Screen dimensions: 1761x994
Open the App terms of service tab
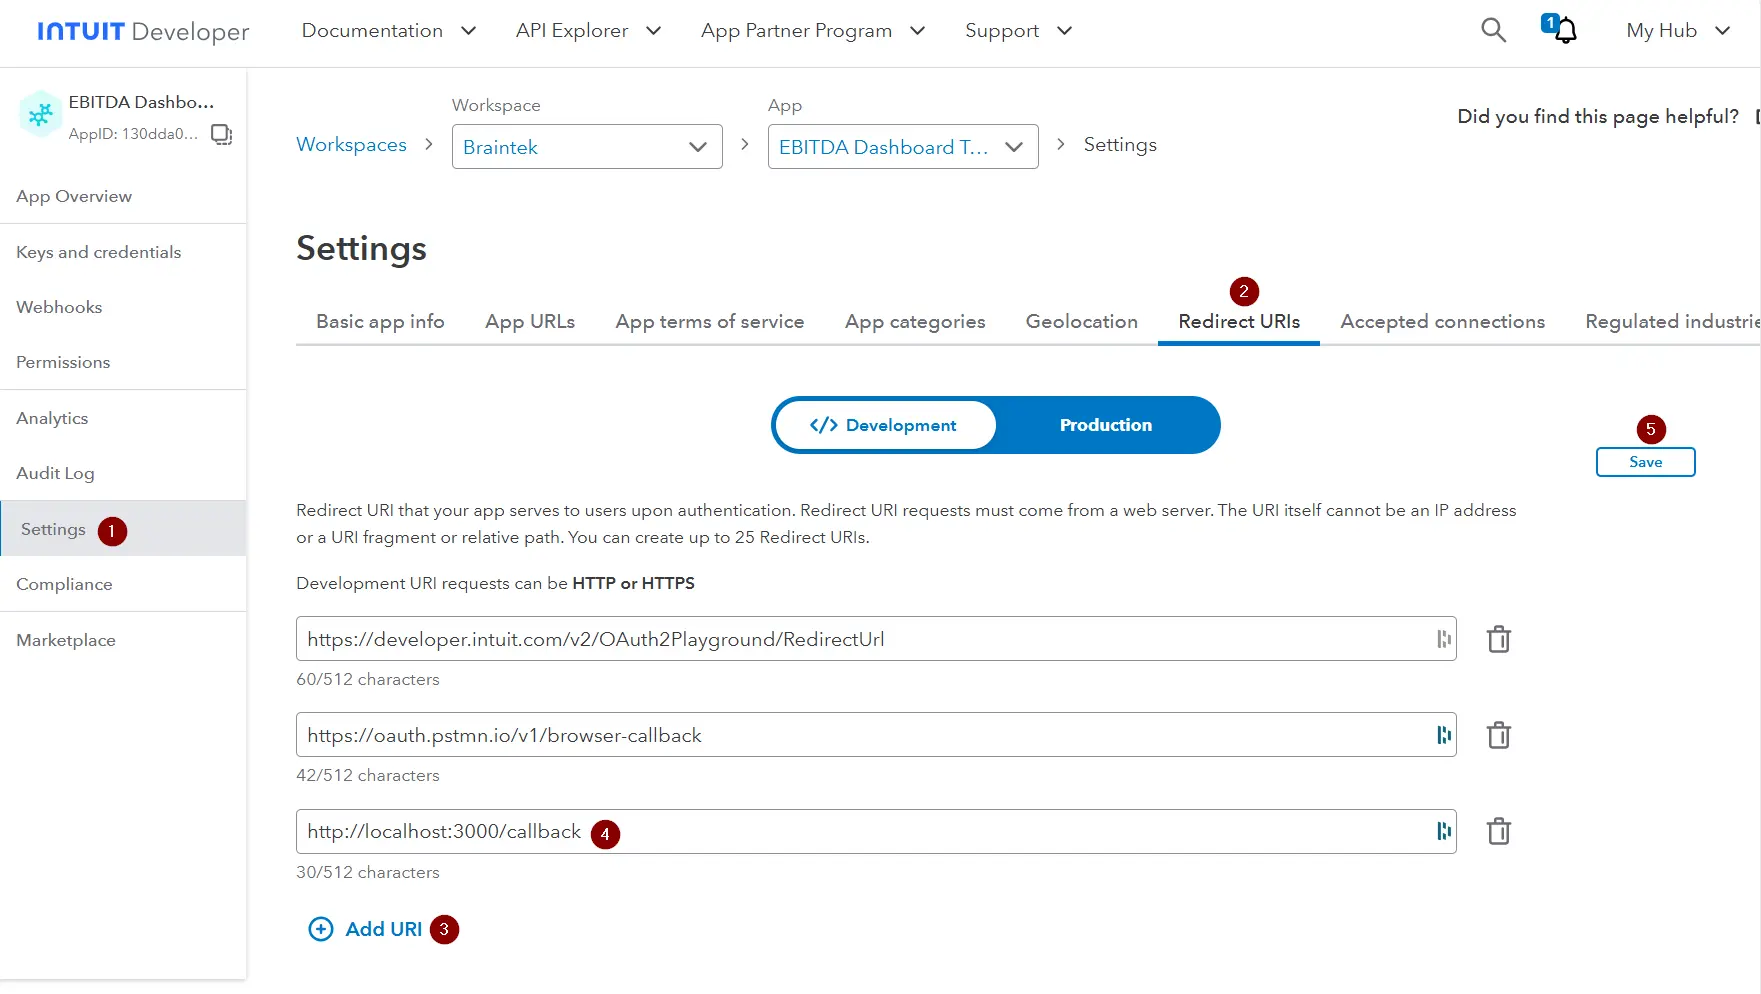tap(710, 321)
